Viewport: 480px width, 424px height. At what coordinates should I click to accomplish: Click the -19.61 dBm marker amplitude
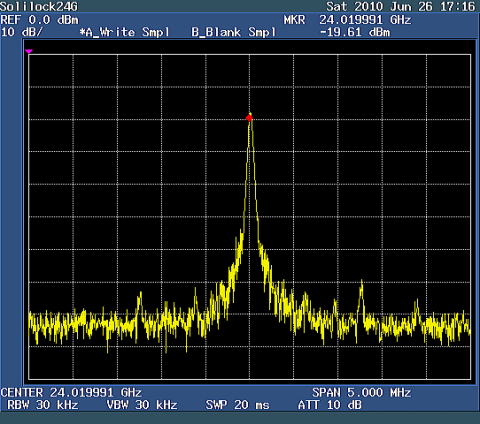(x=355, y=32)
